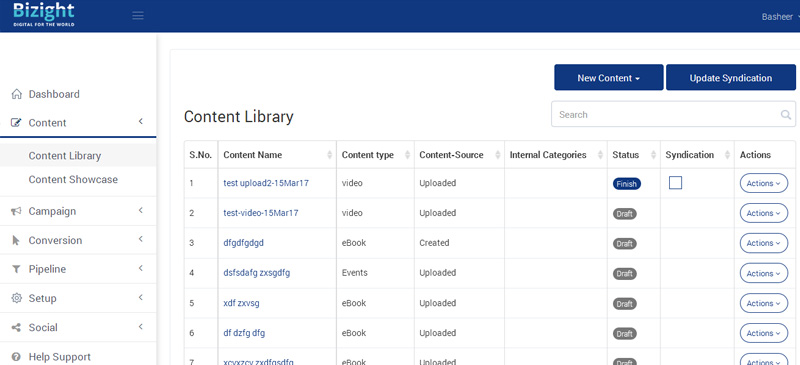Check syndication box for test upload2-15Mar17
800x365 pixels.
[676, 183]
